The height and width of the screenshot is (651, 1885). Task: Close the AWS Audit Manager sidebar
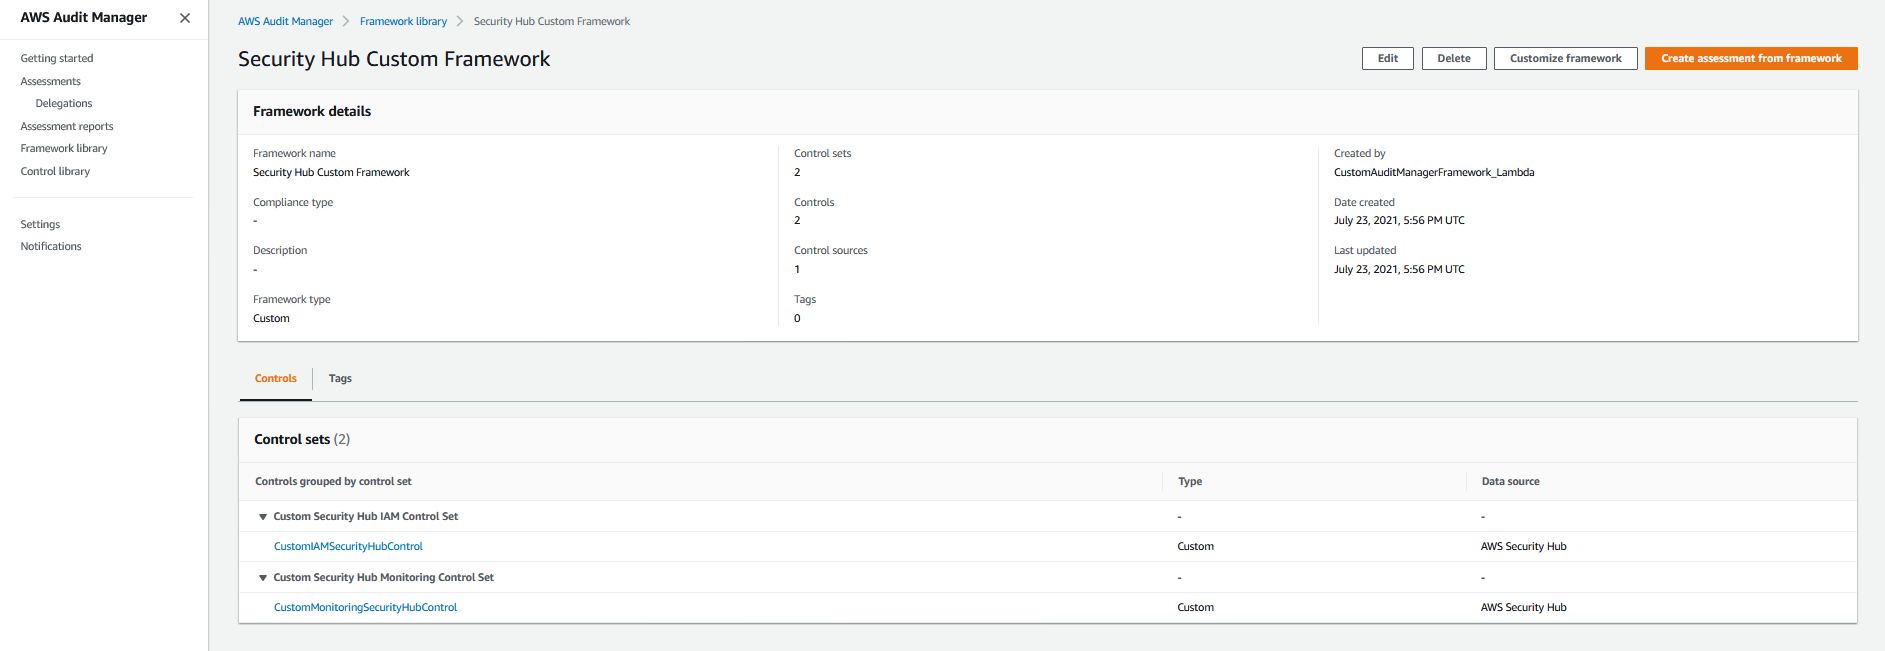pos(185,18)
